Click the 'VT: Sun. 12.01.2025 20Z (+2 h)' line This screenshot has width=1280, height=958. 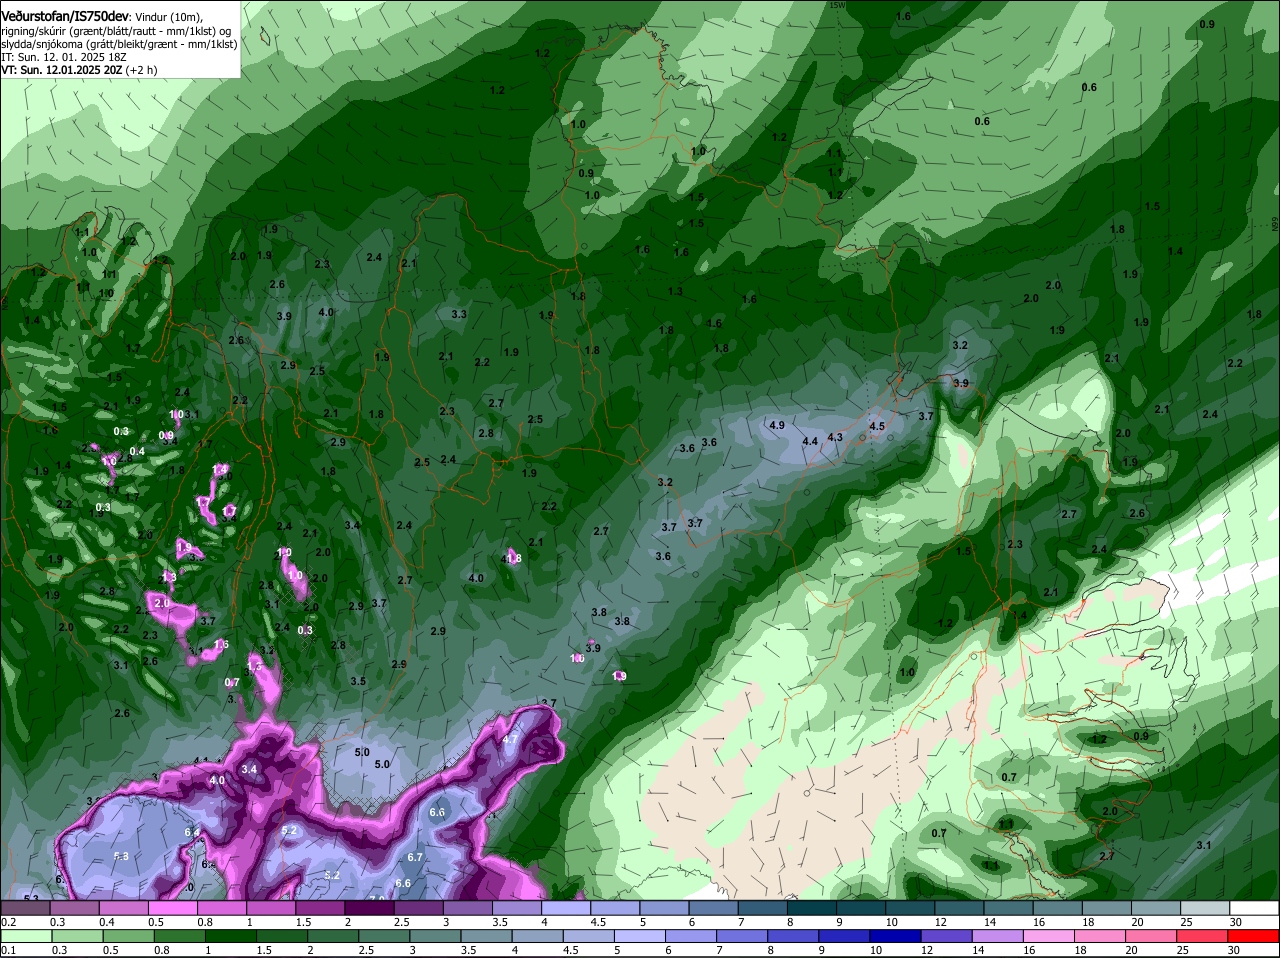(x=79, y=70)
